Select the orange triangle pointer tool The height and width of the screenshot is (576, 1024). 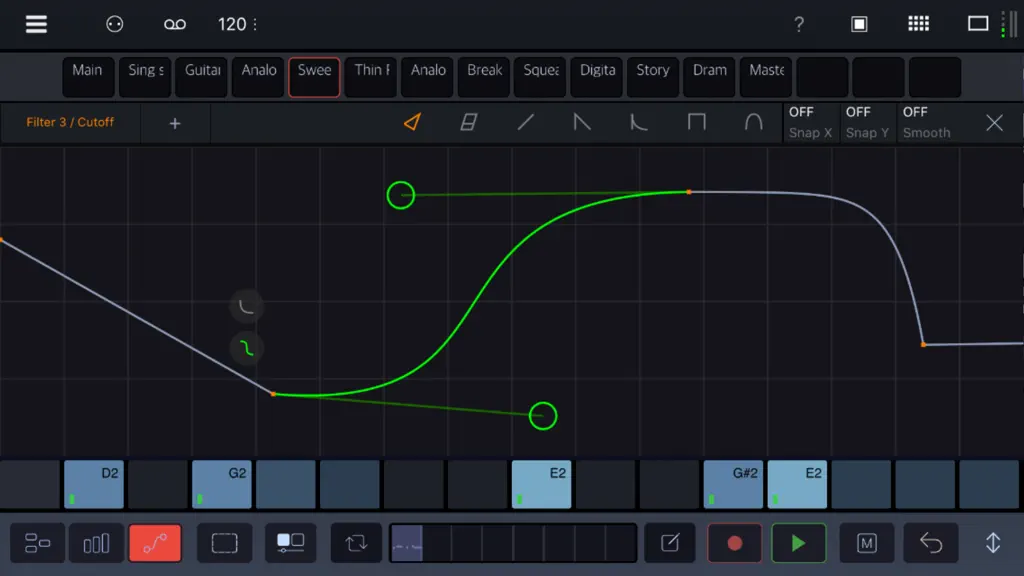[x=412, y=122]
